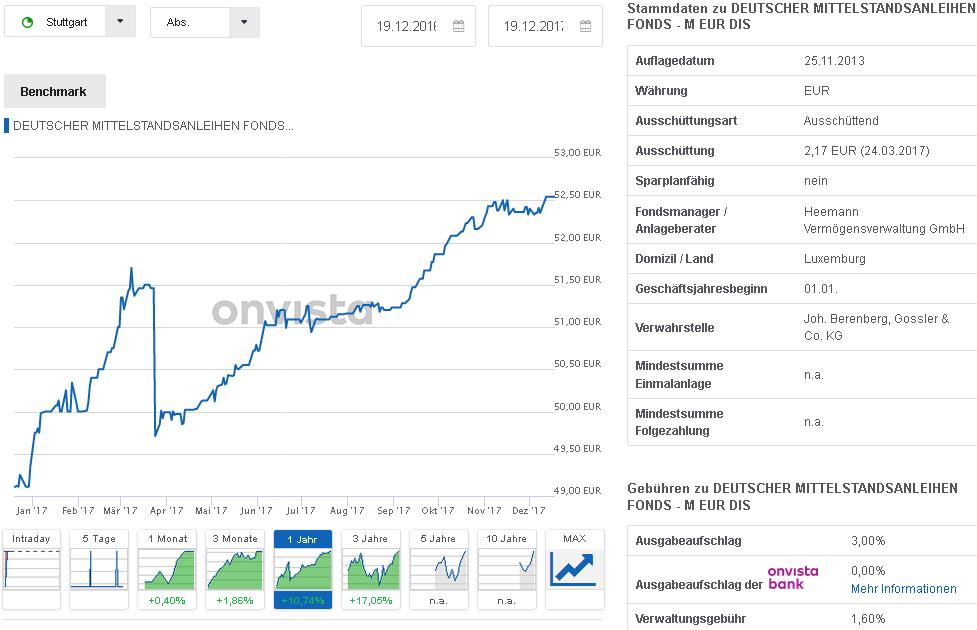Switch to the 3 Jahre time range
The height and width of the screenshot is (630, 977).
coord(370,538)
